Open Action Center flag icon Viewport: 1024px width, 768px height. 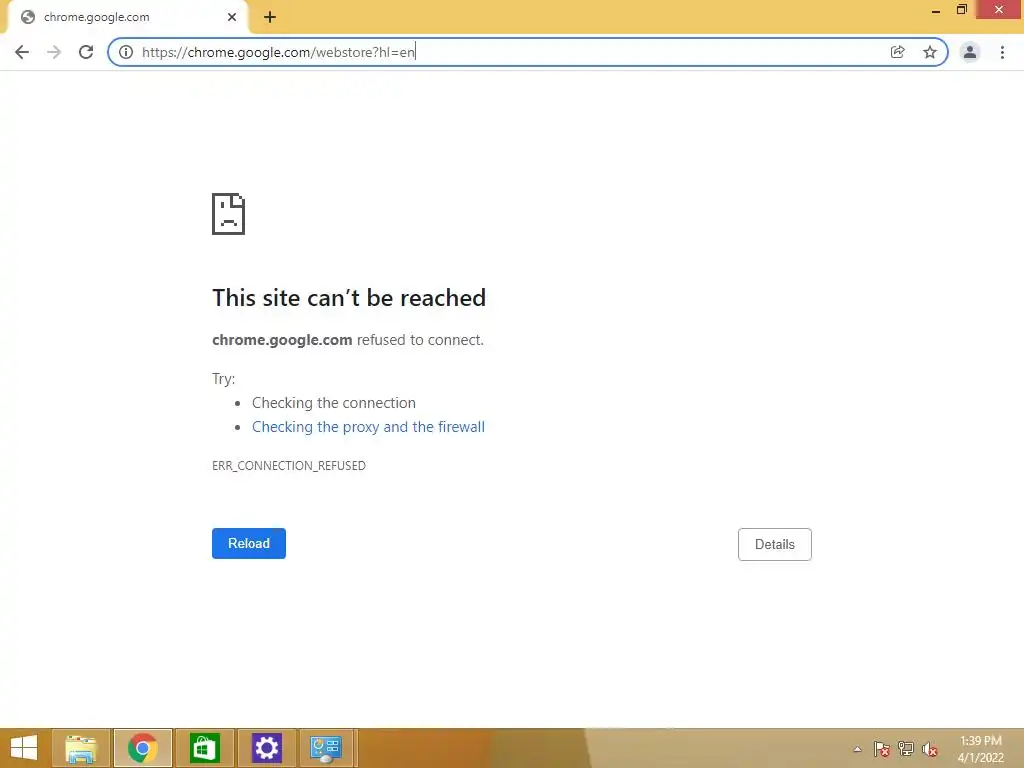tap(882, 749)
